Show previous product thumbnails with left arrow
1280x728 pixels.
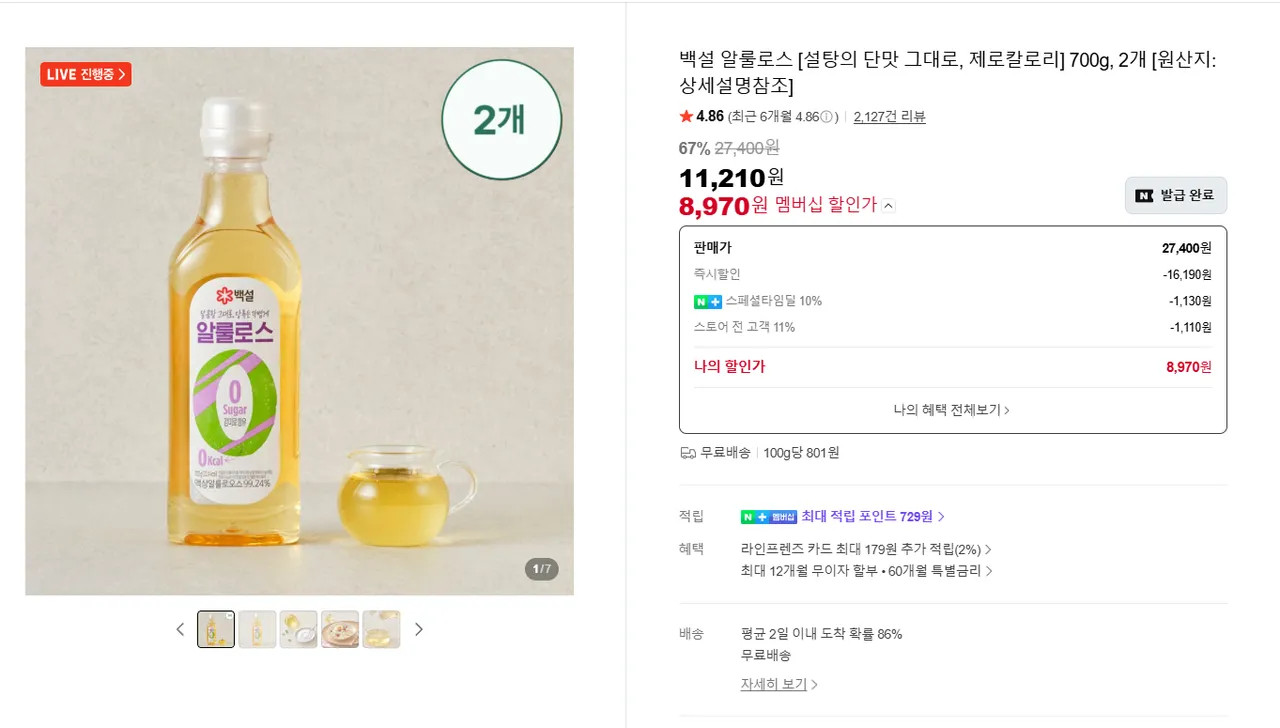coord(180,629)
